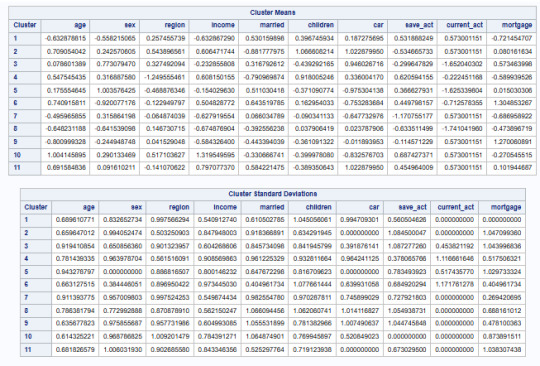This screenshot has height=366, width=540.
Task: Select cluster 7 mortgage standard deviation 0.269420695
Action: 502,297
